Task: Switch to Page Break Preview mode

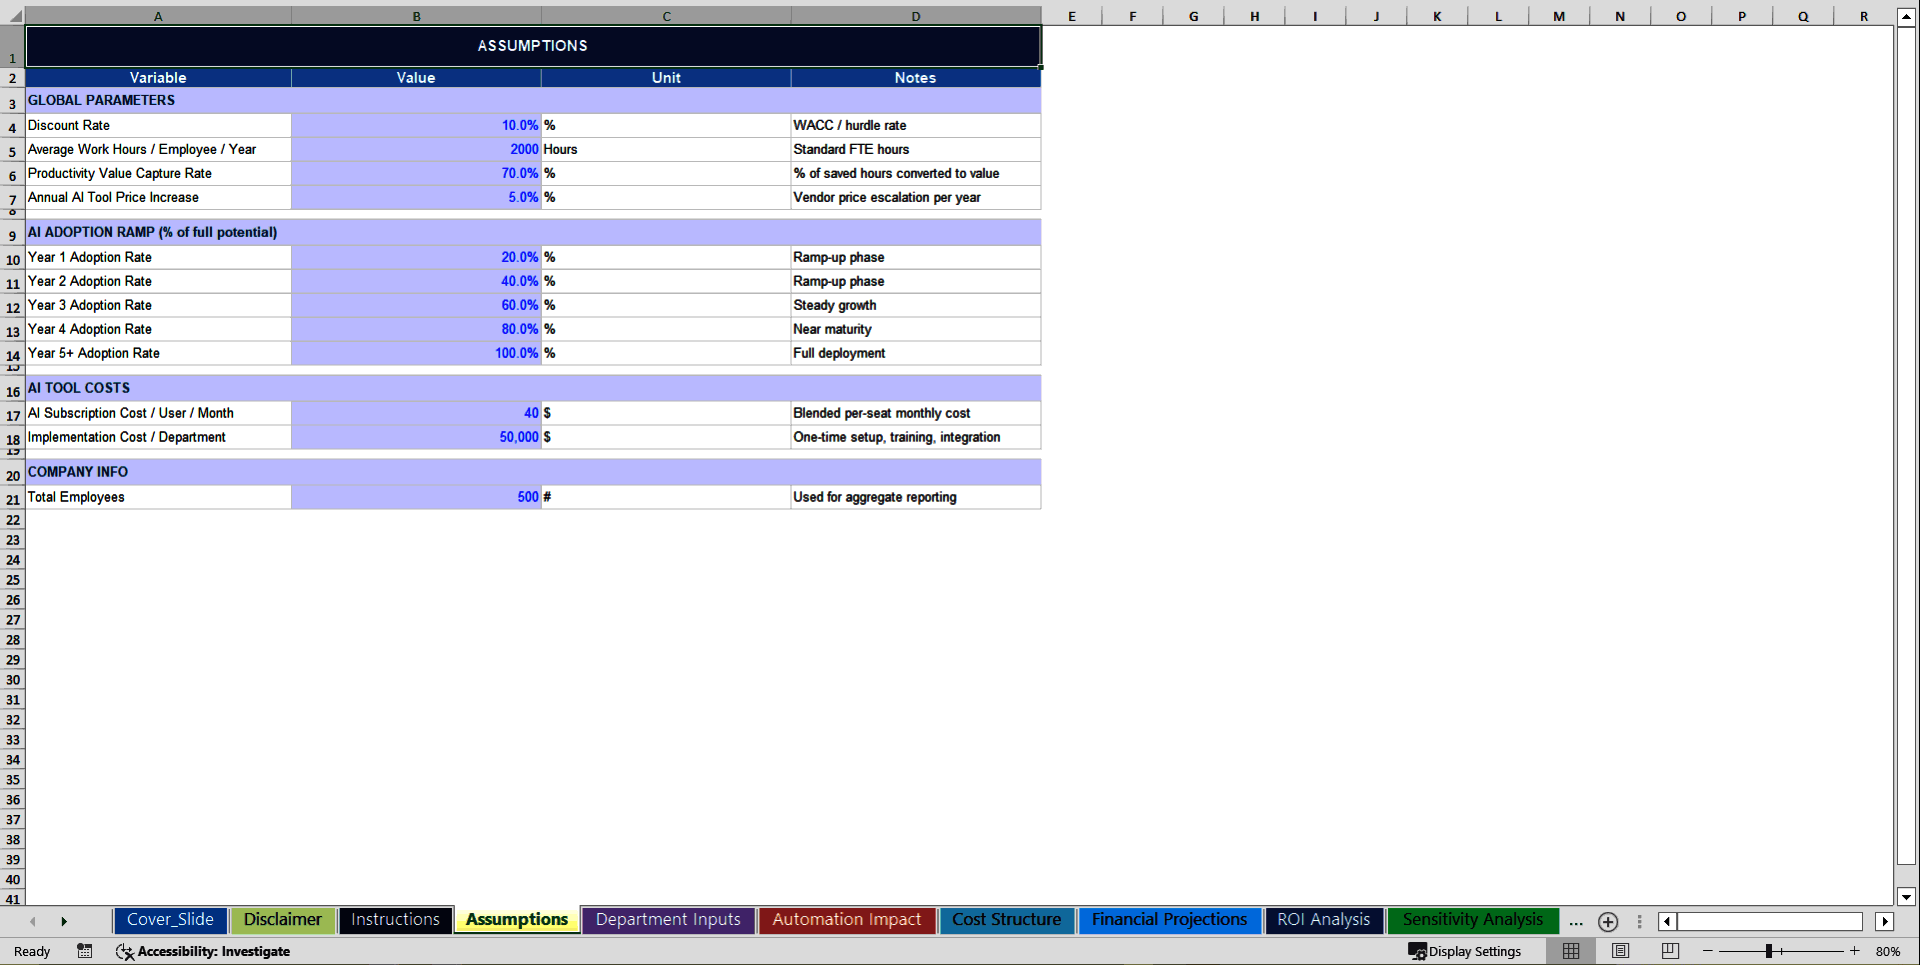Action: (x=1669, y=951)
